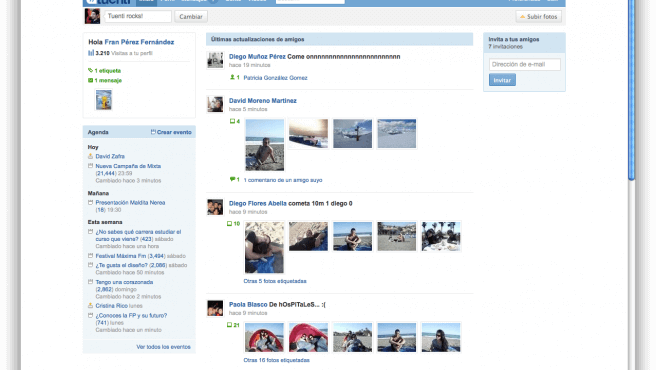Click the Invitar button

502,80
